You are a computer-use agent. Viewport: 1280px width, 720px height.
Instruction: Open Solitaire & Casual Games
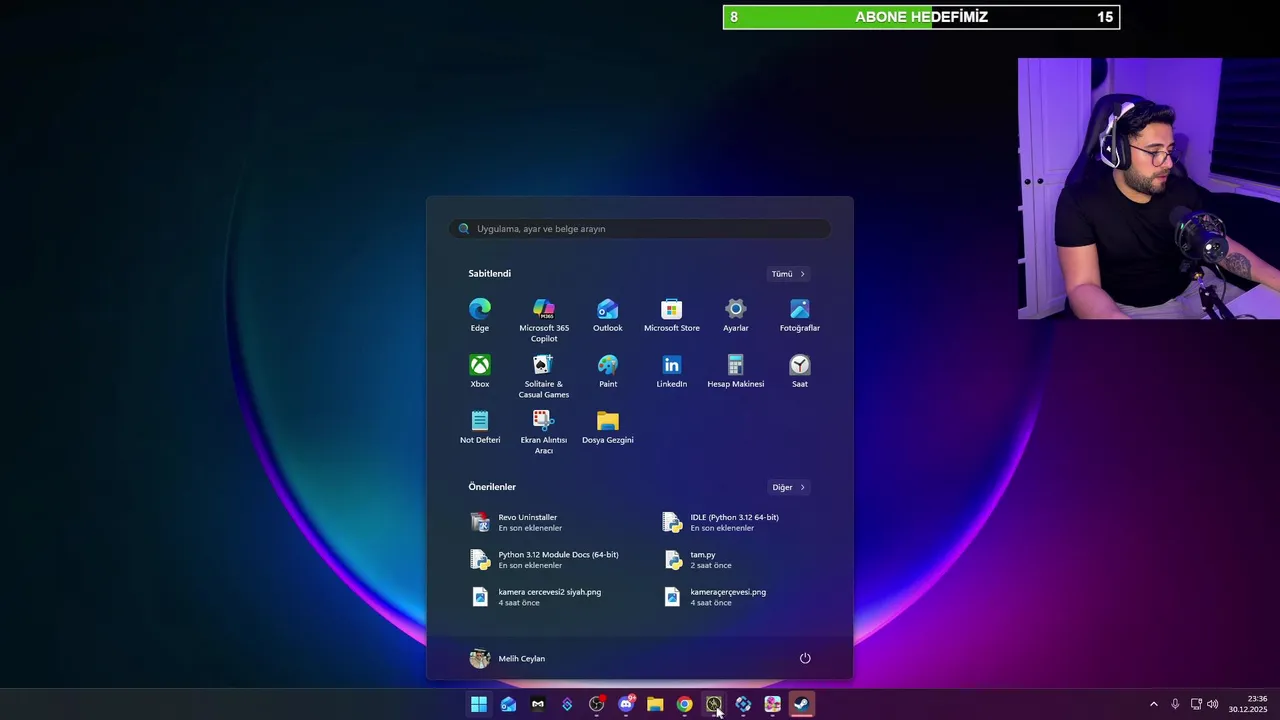tap(544, 376)
